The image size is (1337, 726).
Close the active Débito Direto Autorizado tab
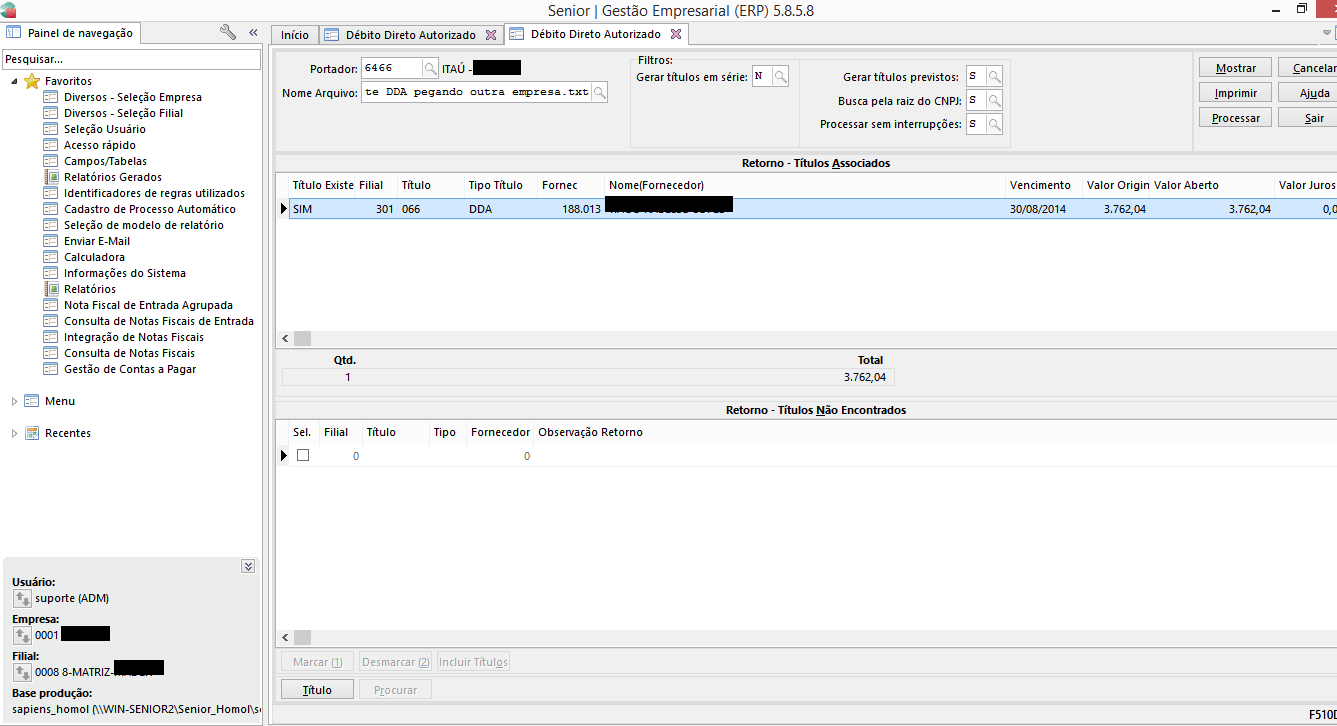click(x=675, y=34)
